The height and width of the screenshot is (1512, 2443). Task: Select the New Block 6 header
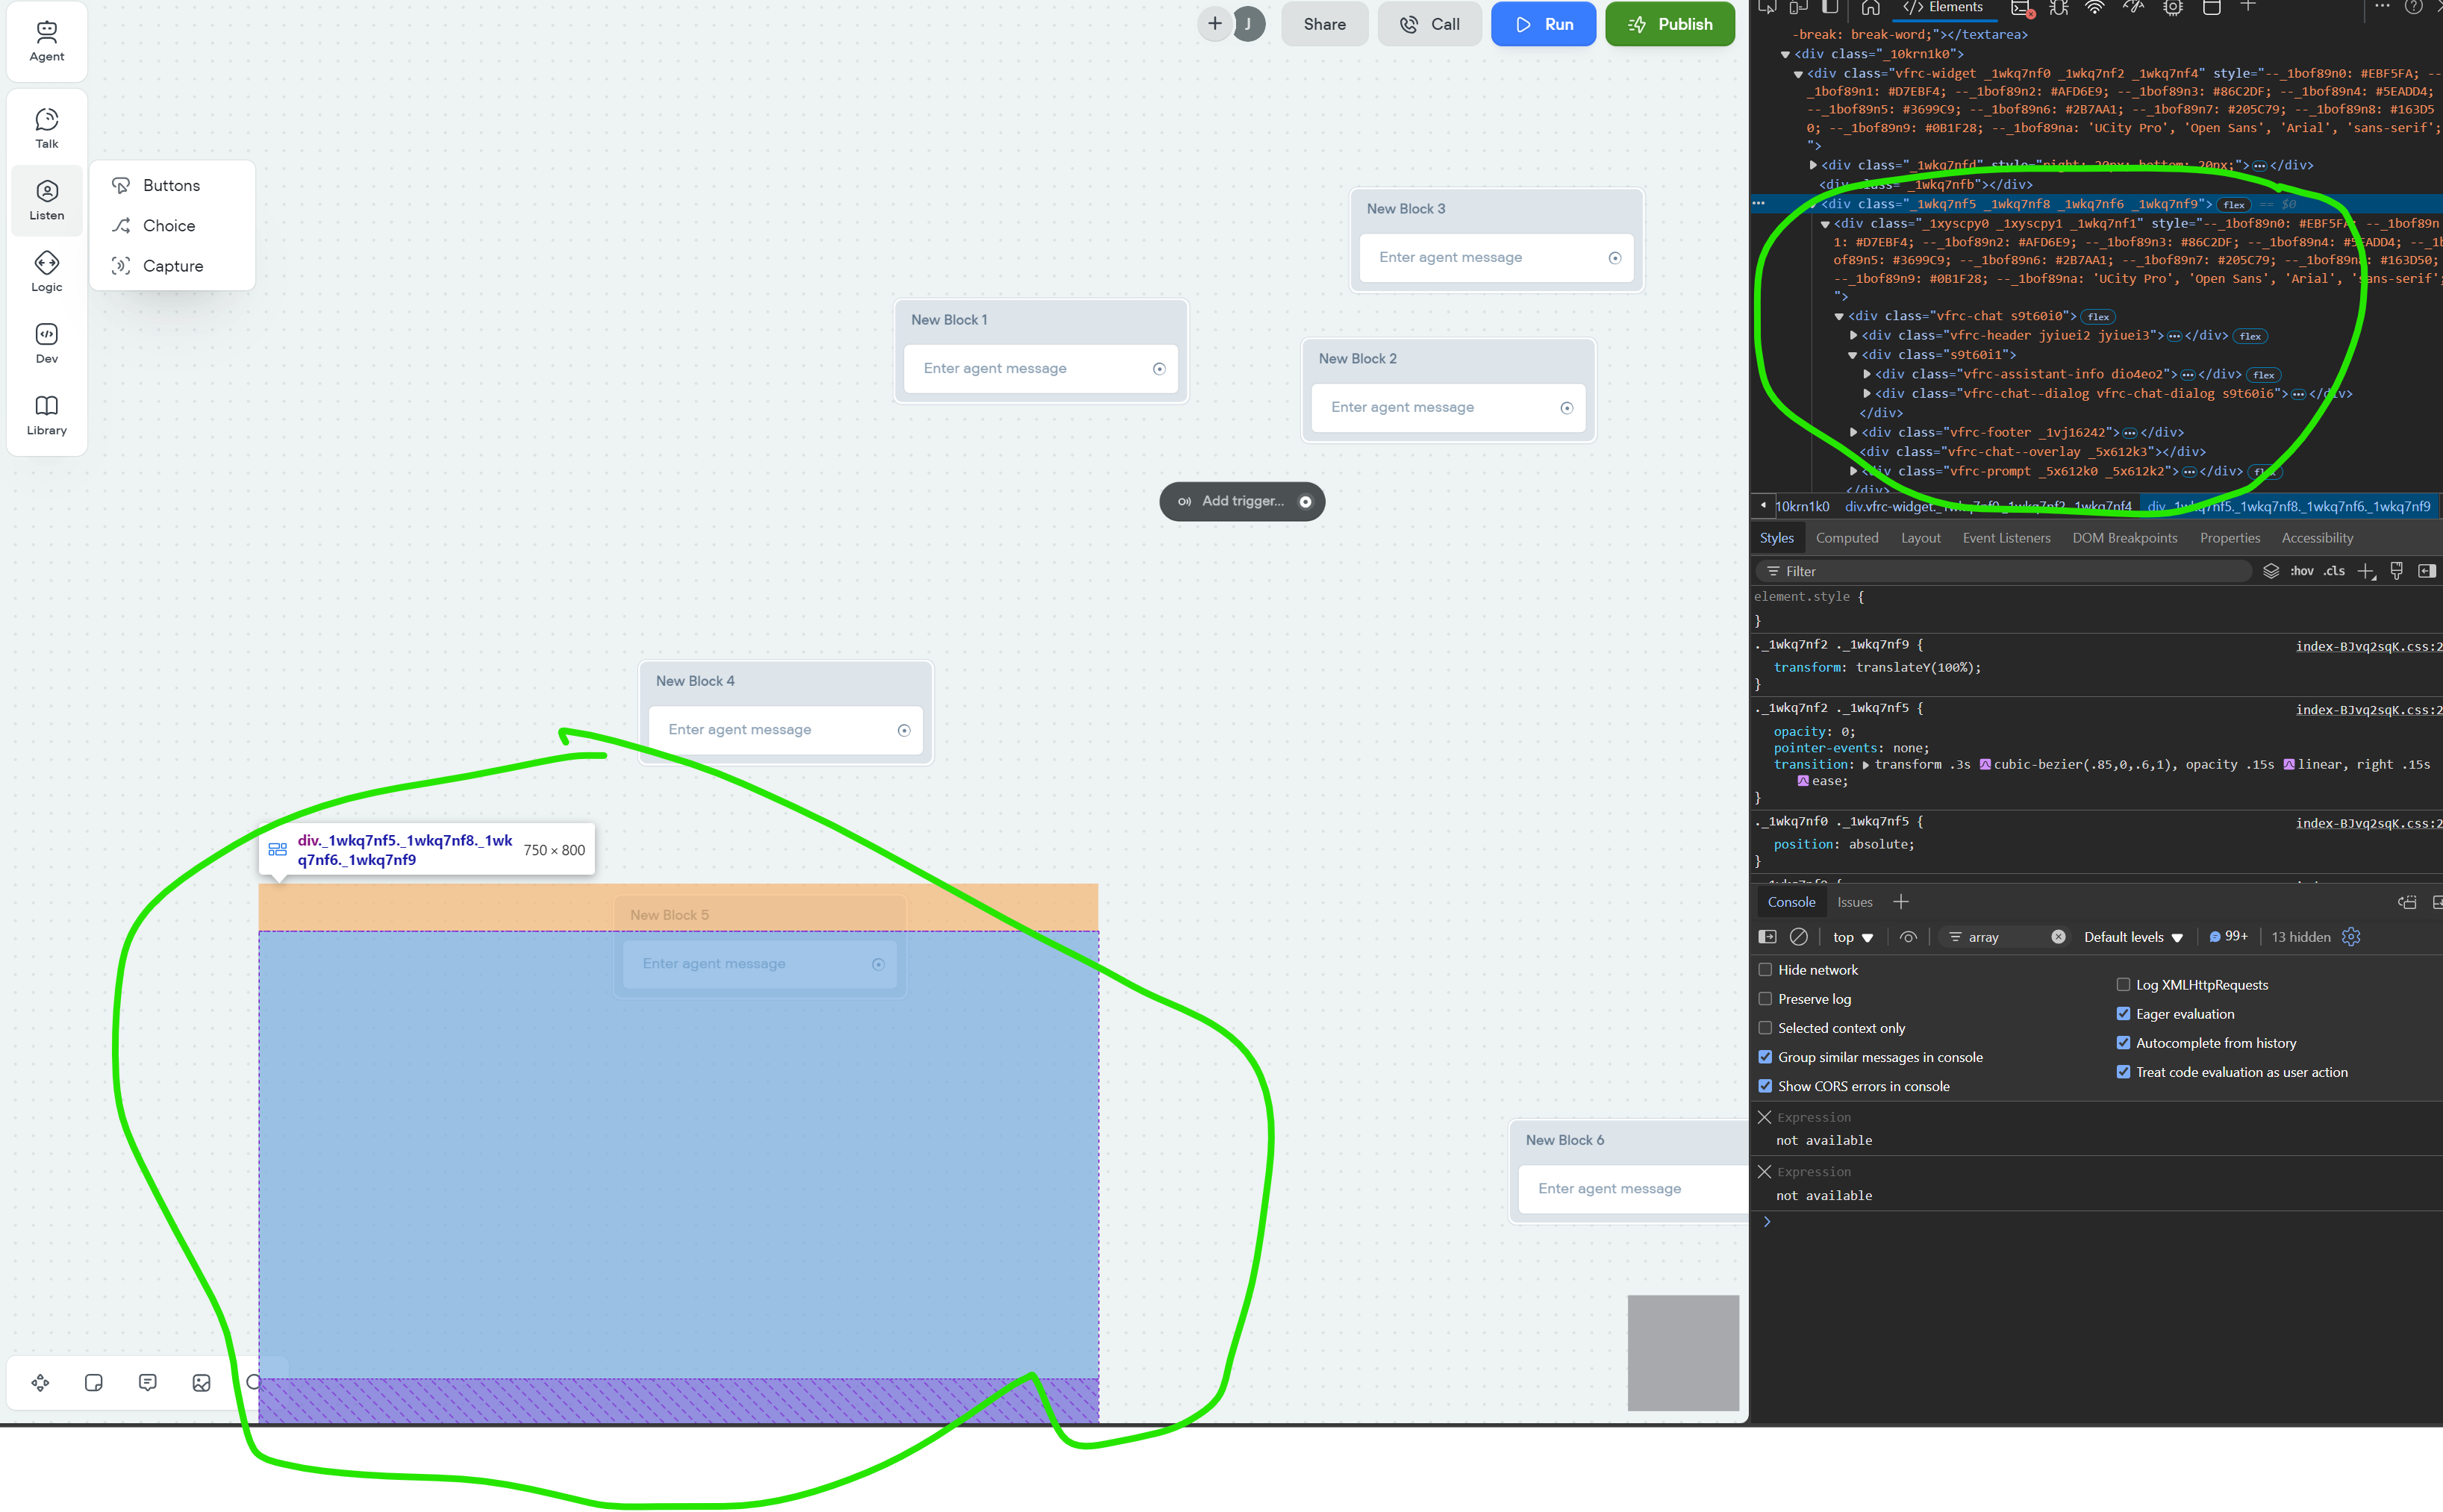[1564, 1140]
